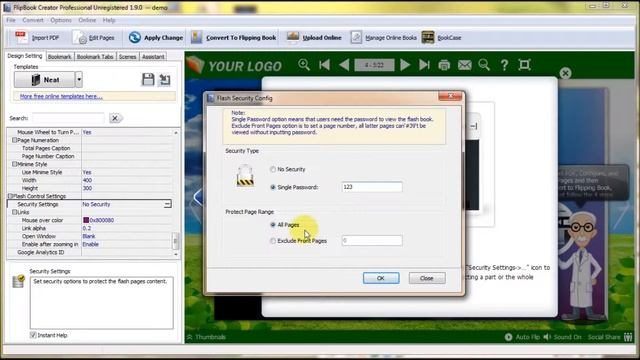
Task: Switch to the Bookmark Tabs tab
Action: point(95,57)
